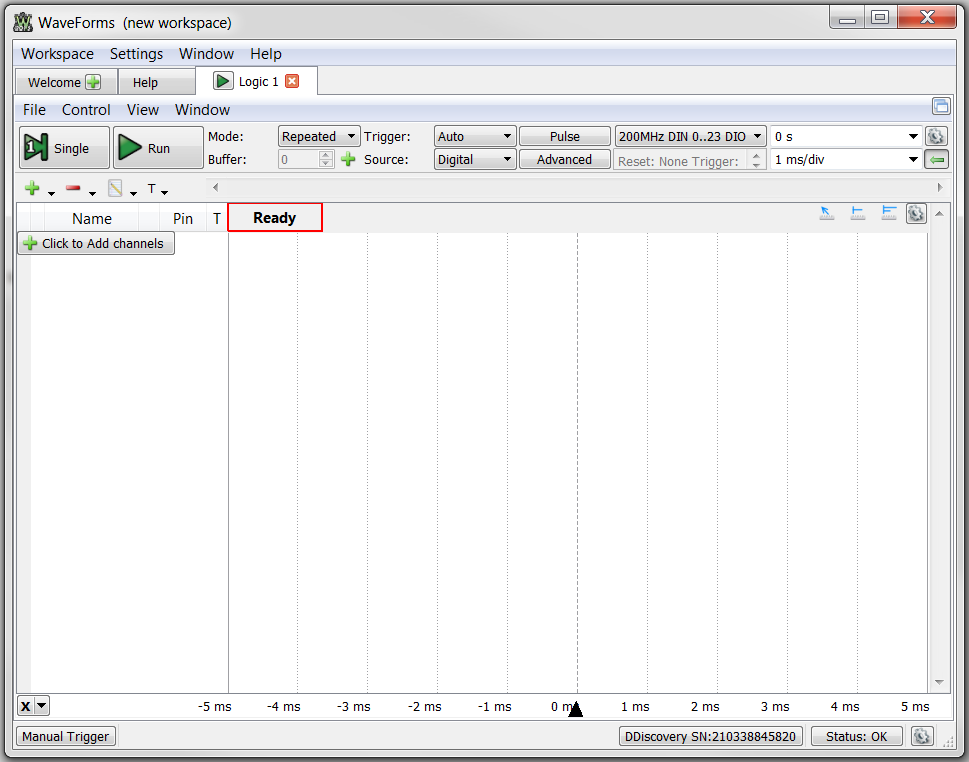Close the Logic 1 tab
The image size is (969, 762).
pos(292,82)
